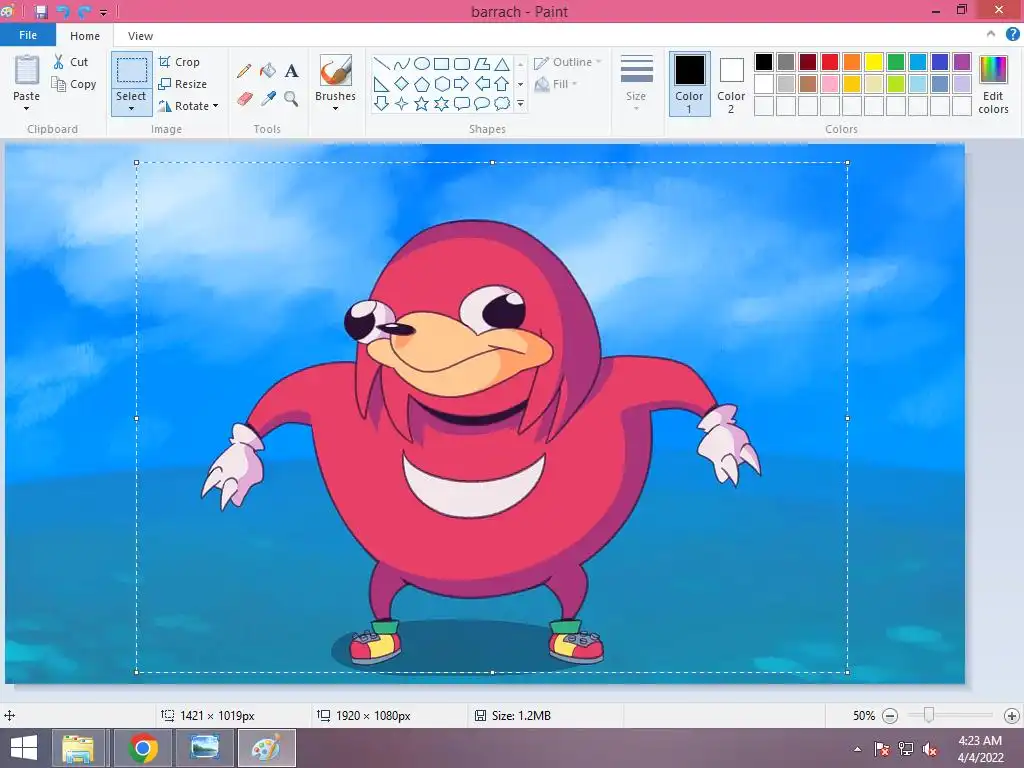The image size is (1024, 768).
Task: Choose the Down arrow shape
Action: coord(382,103)
